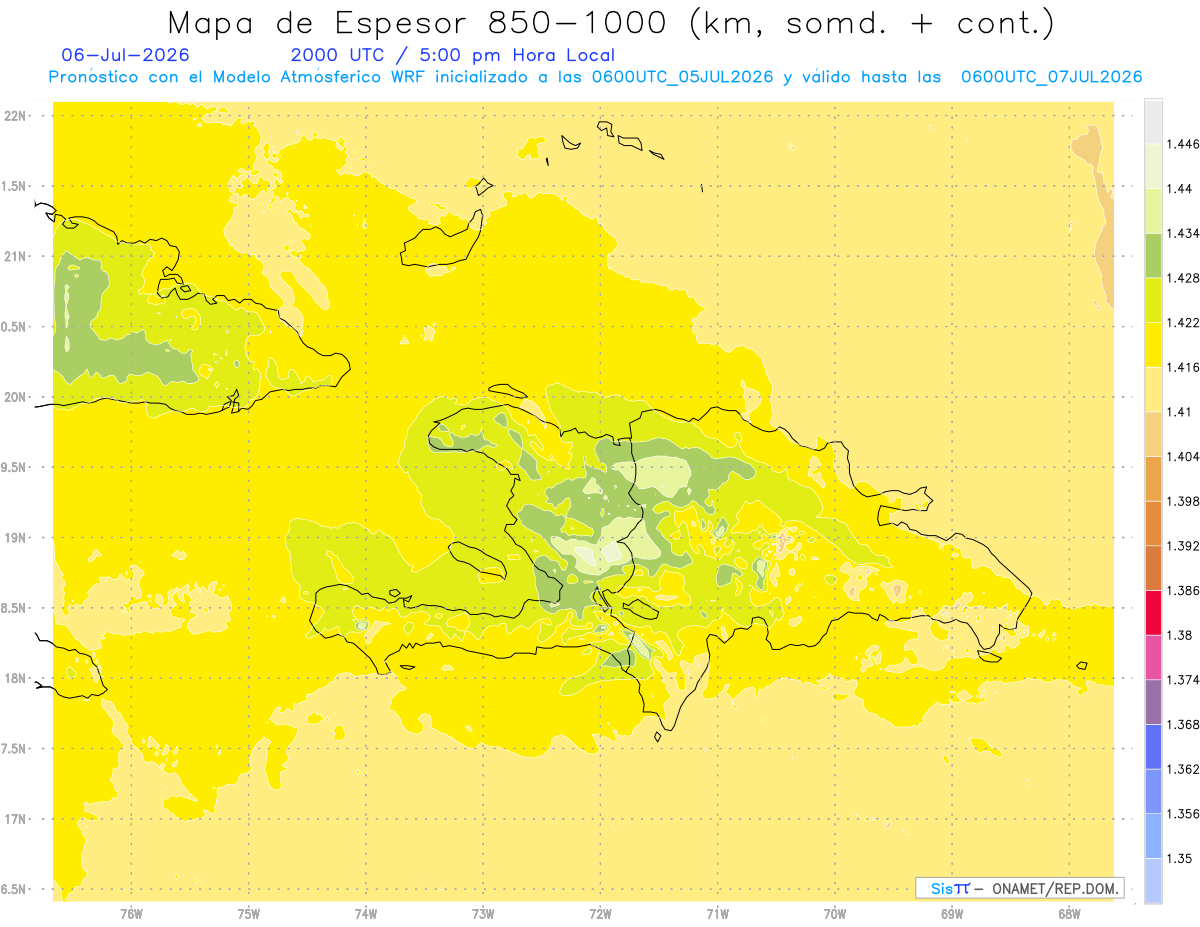The height and width of the screenshot is (927, 1200).
Task: Click the "6.5N" latitude label
Action: click(15, 890)
